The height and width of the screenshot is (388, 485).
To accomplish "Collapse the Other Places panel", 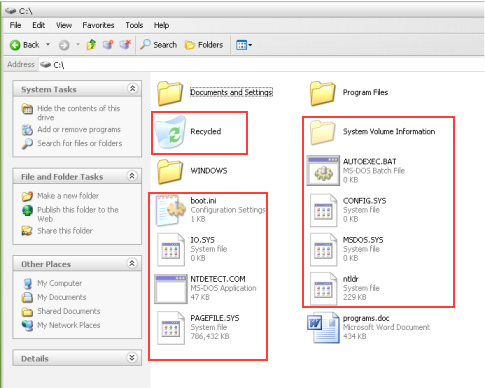I will click(132, 263).
